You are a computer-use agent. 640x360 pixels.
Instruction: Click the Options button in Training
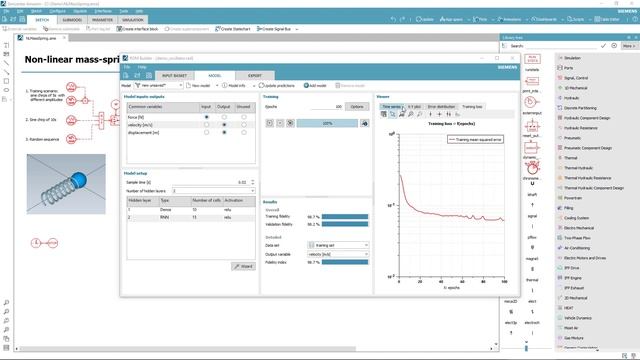(357, 107)
